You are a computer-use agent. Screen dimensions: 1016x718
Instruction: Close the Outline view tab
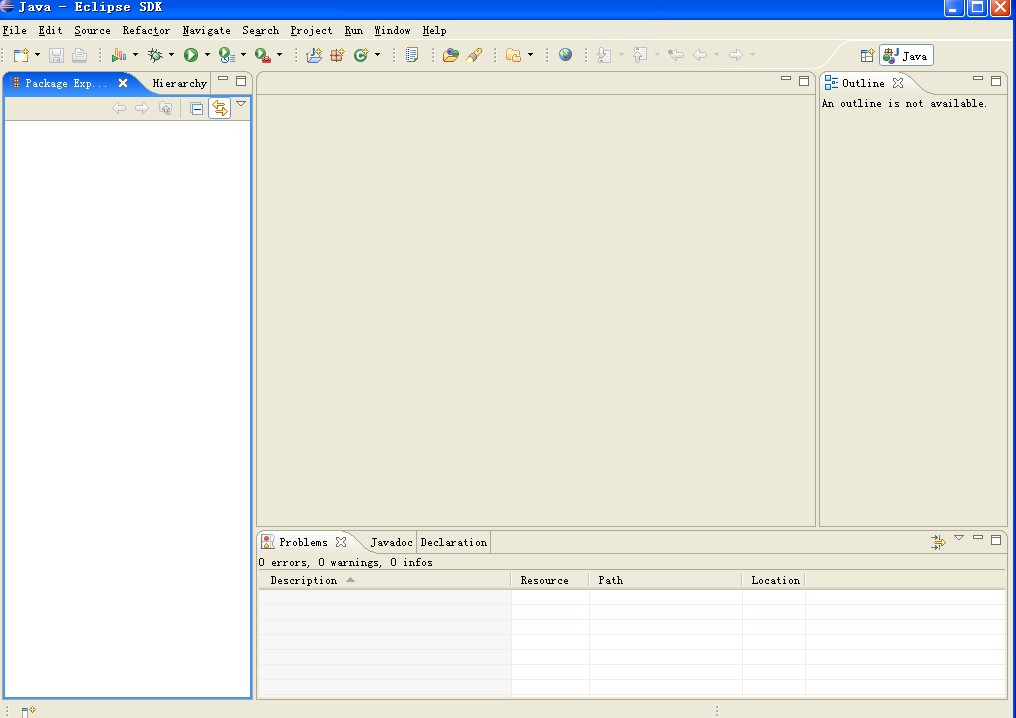click(898, 83)
